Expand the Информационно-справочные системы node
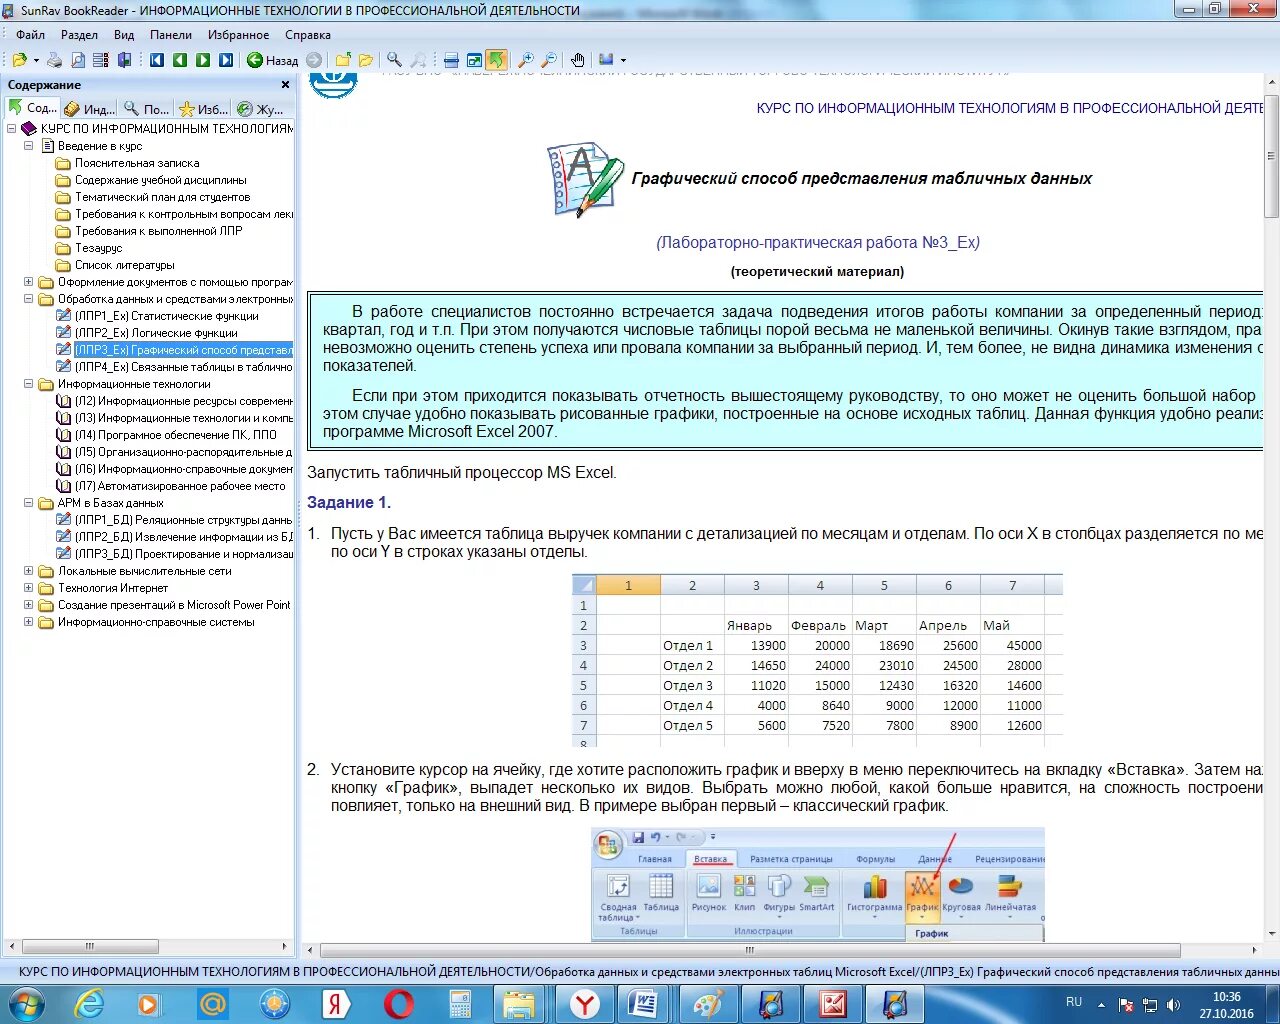 click(x=29, y=622)
